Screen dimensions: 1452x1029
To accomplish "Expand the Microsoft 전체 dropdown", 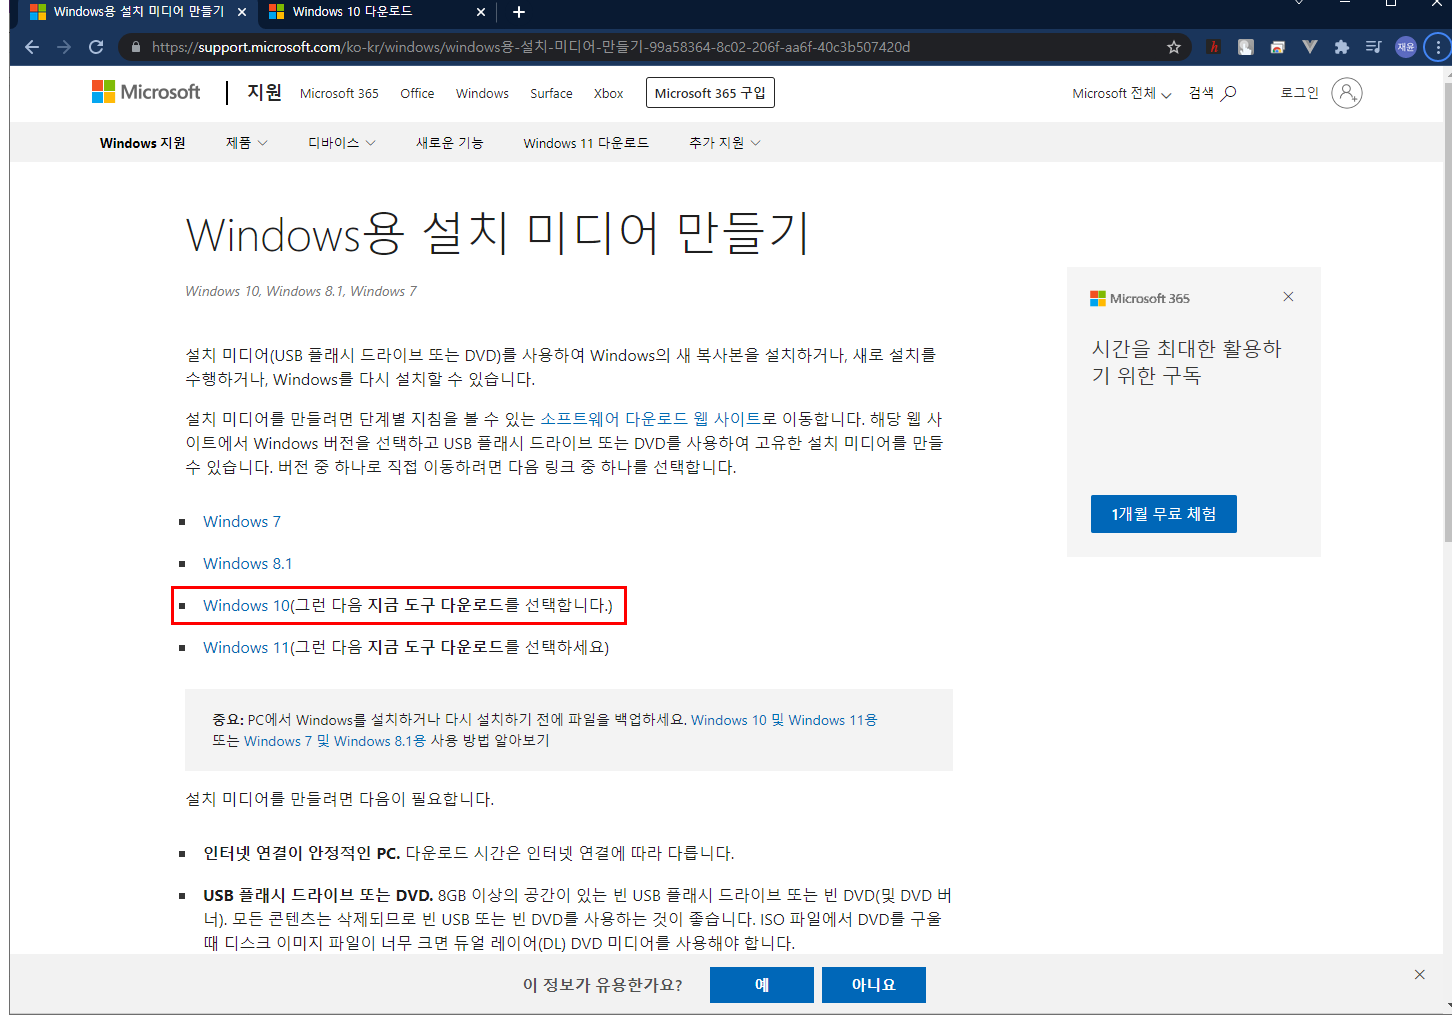I will point(1122,93).
